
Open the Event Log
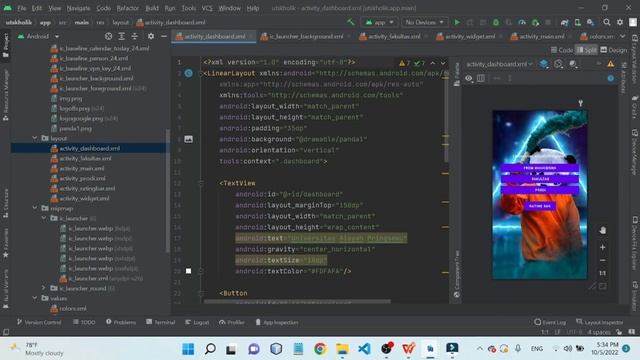click(x=550, y=322)
